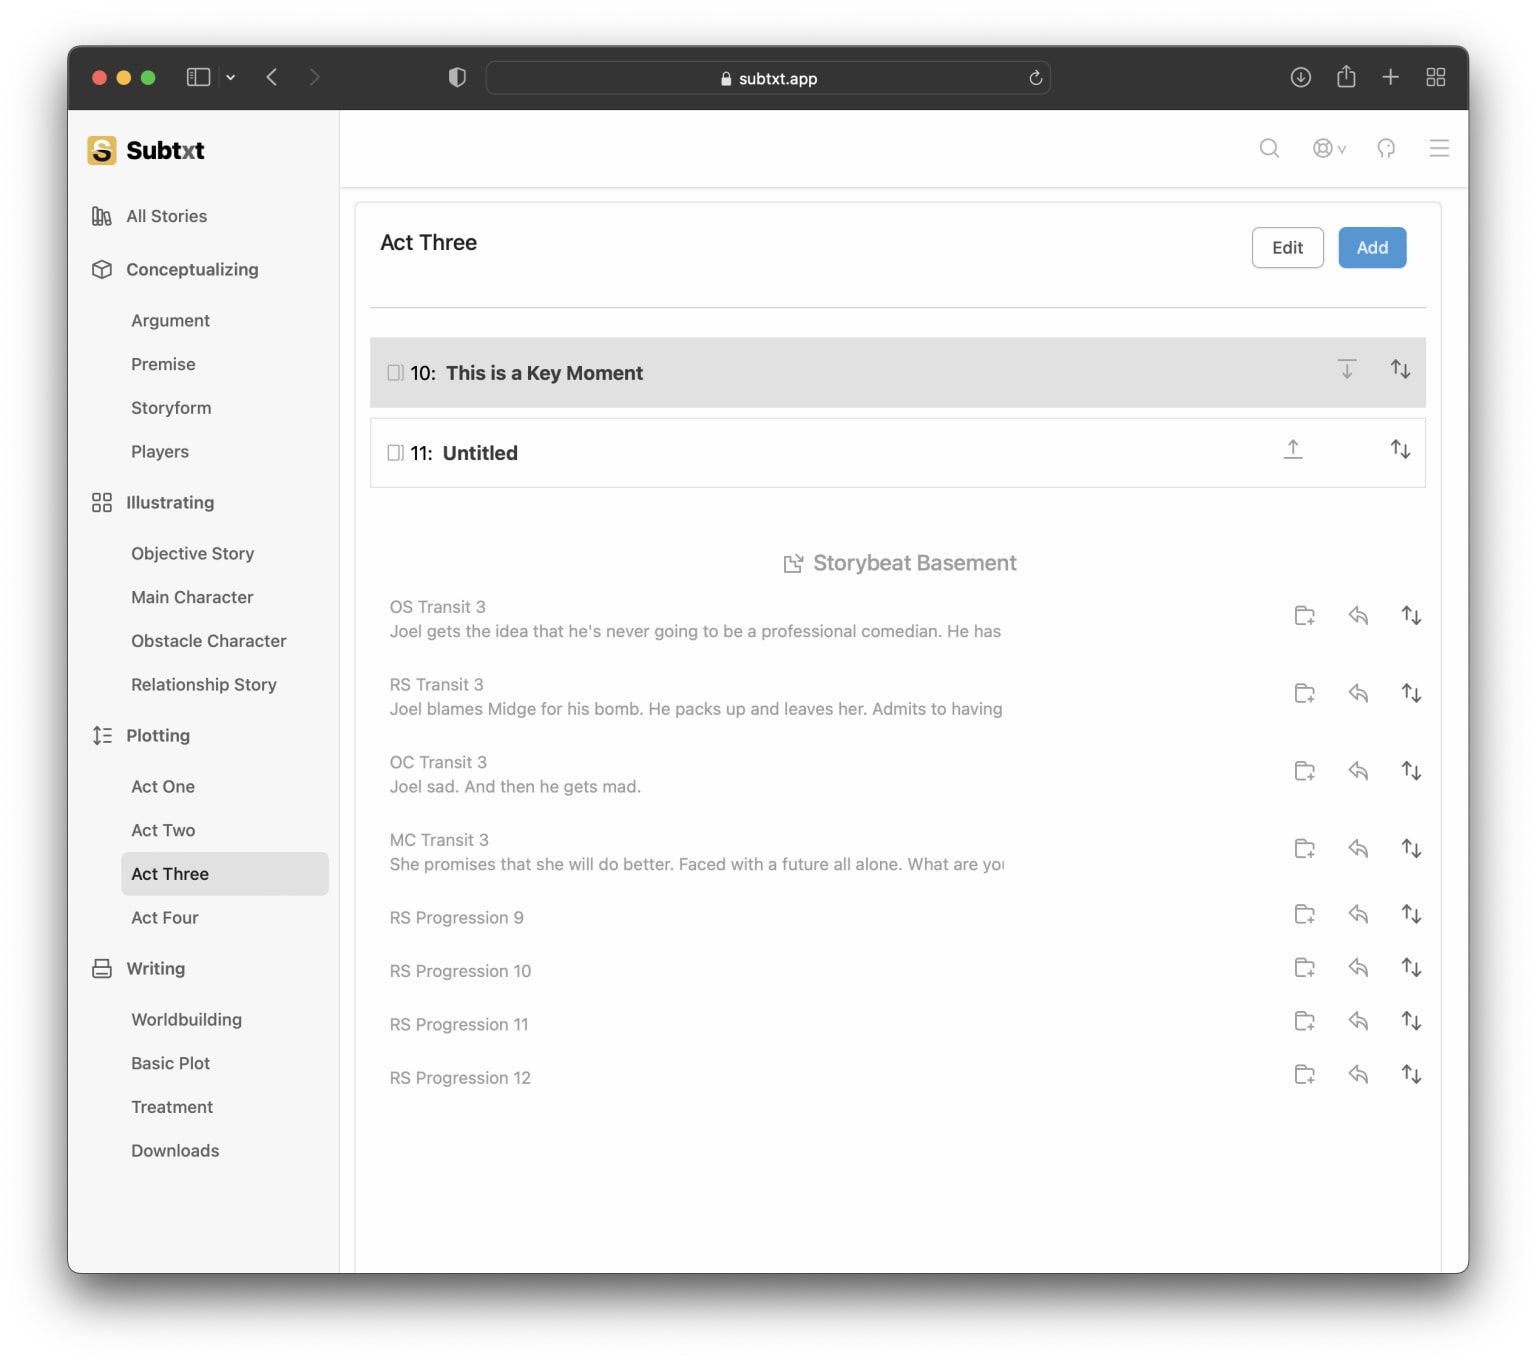Open Obstacle Character page

coord(208,641)
